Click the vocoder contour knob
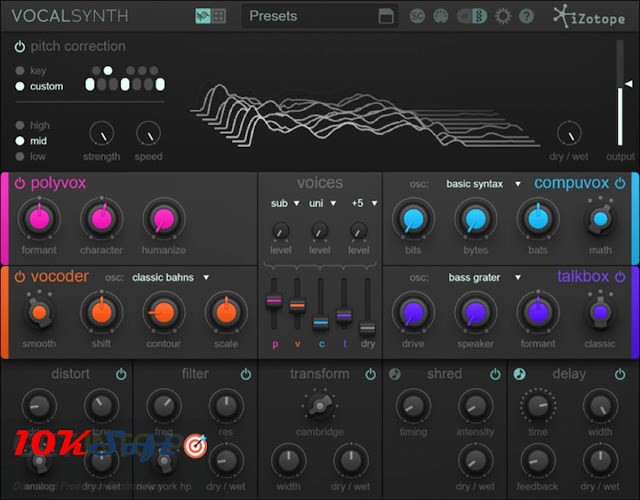 164,312
